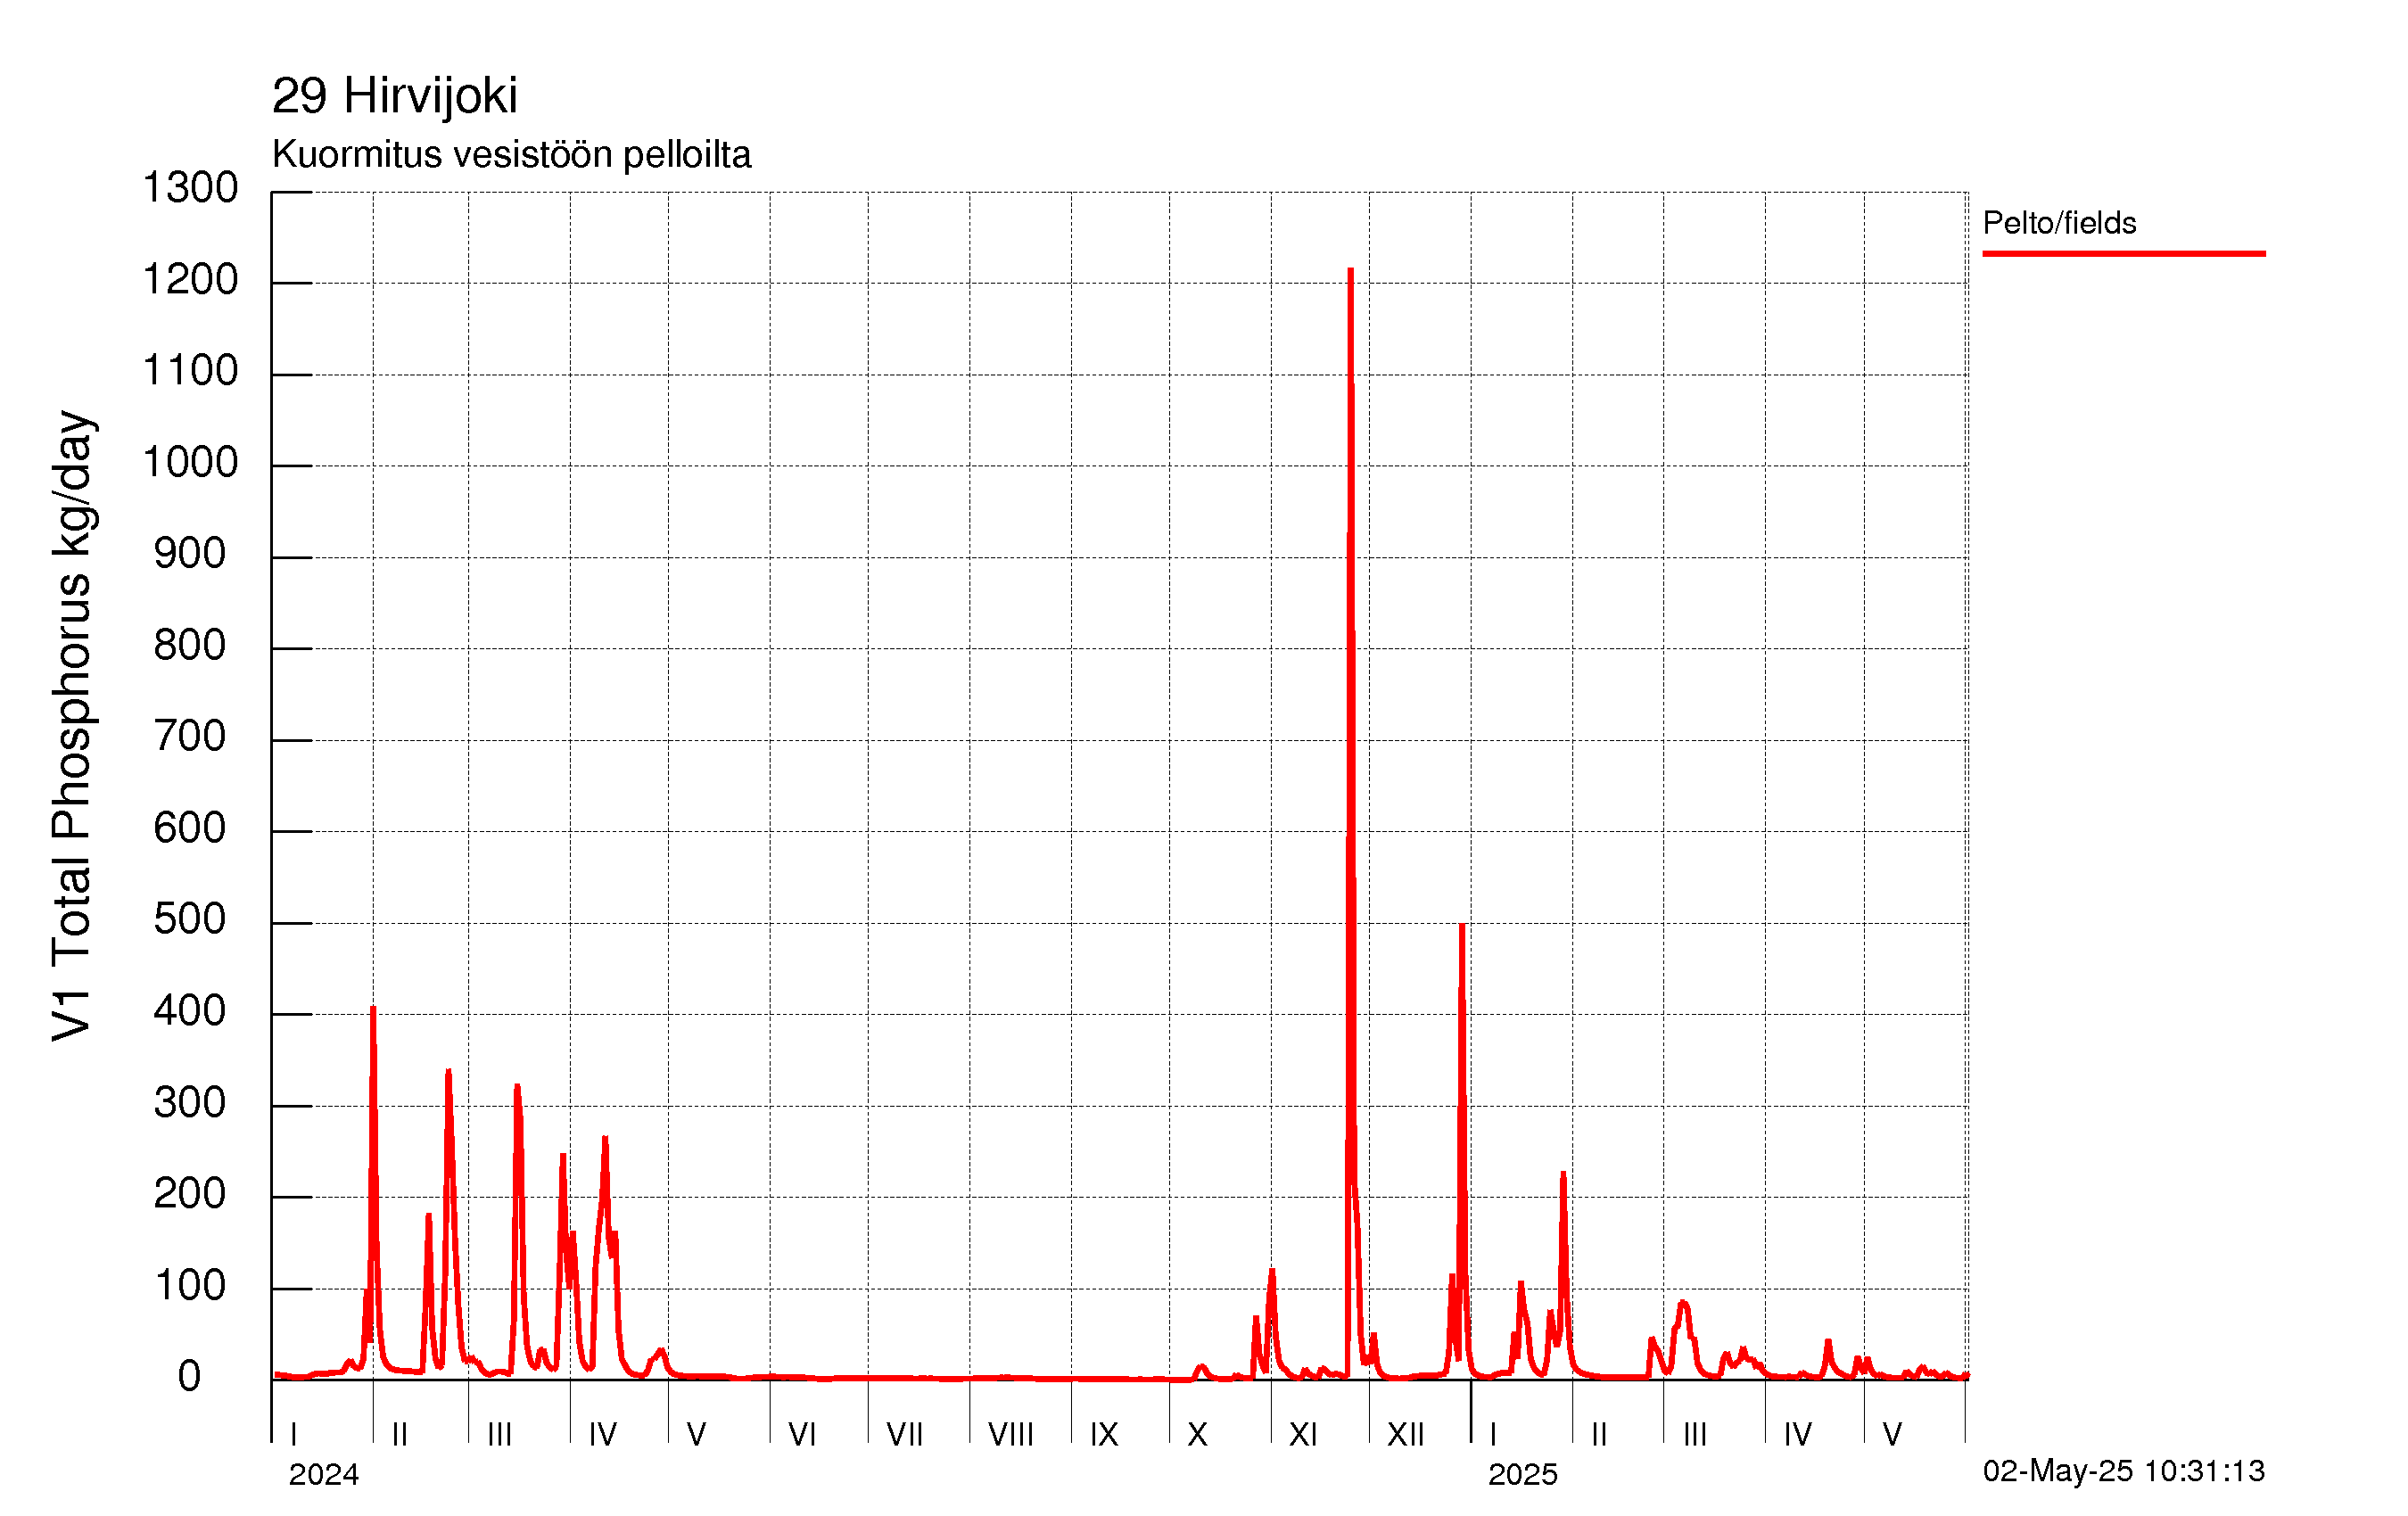Click the 500 kg/day peak in late December
Screen dimensions: 2408x1516
tap(1462, 926)
